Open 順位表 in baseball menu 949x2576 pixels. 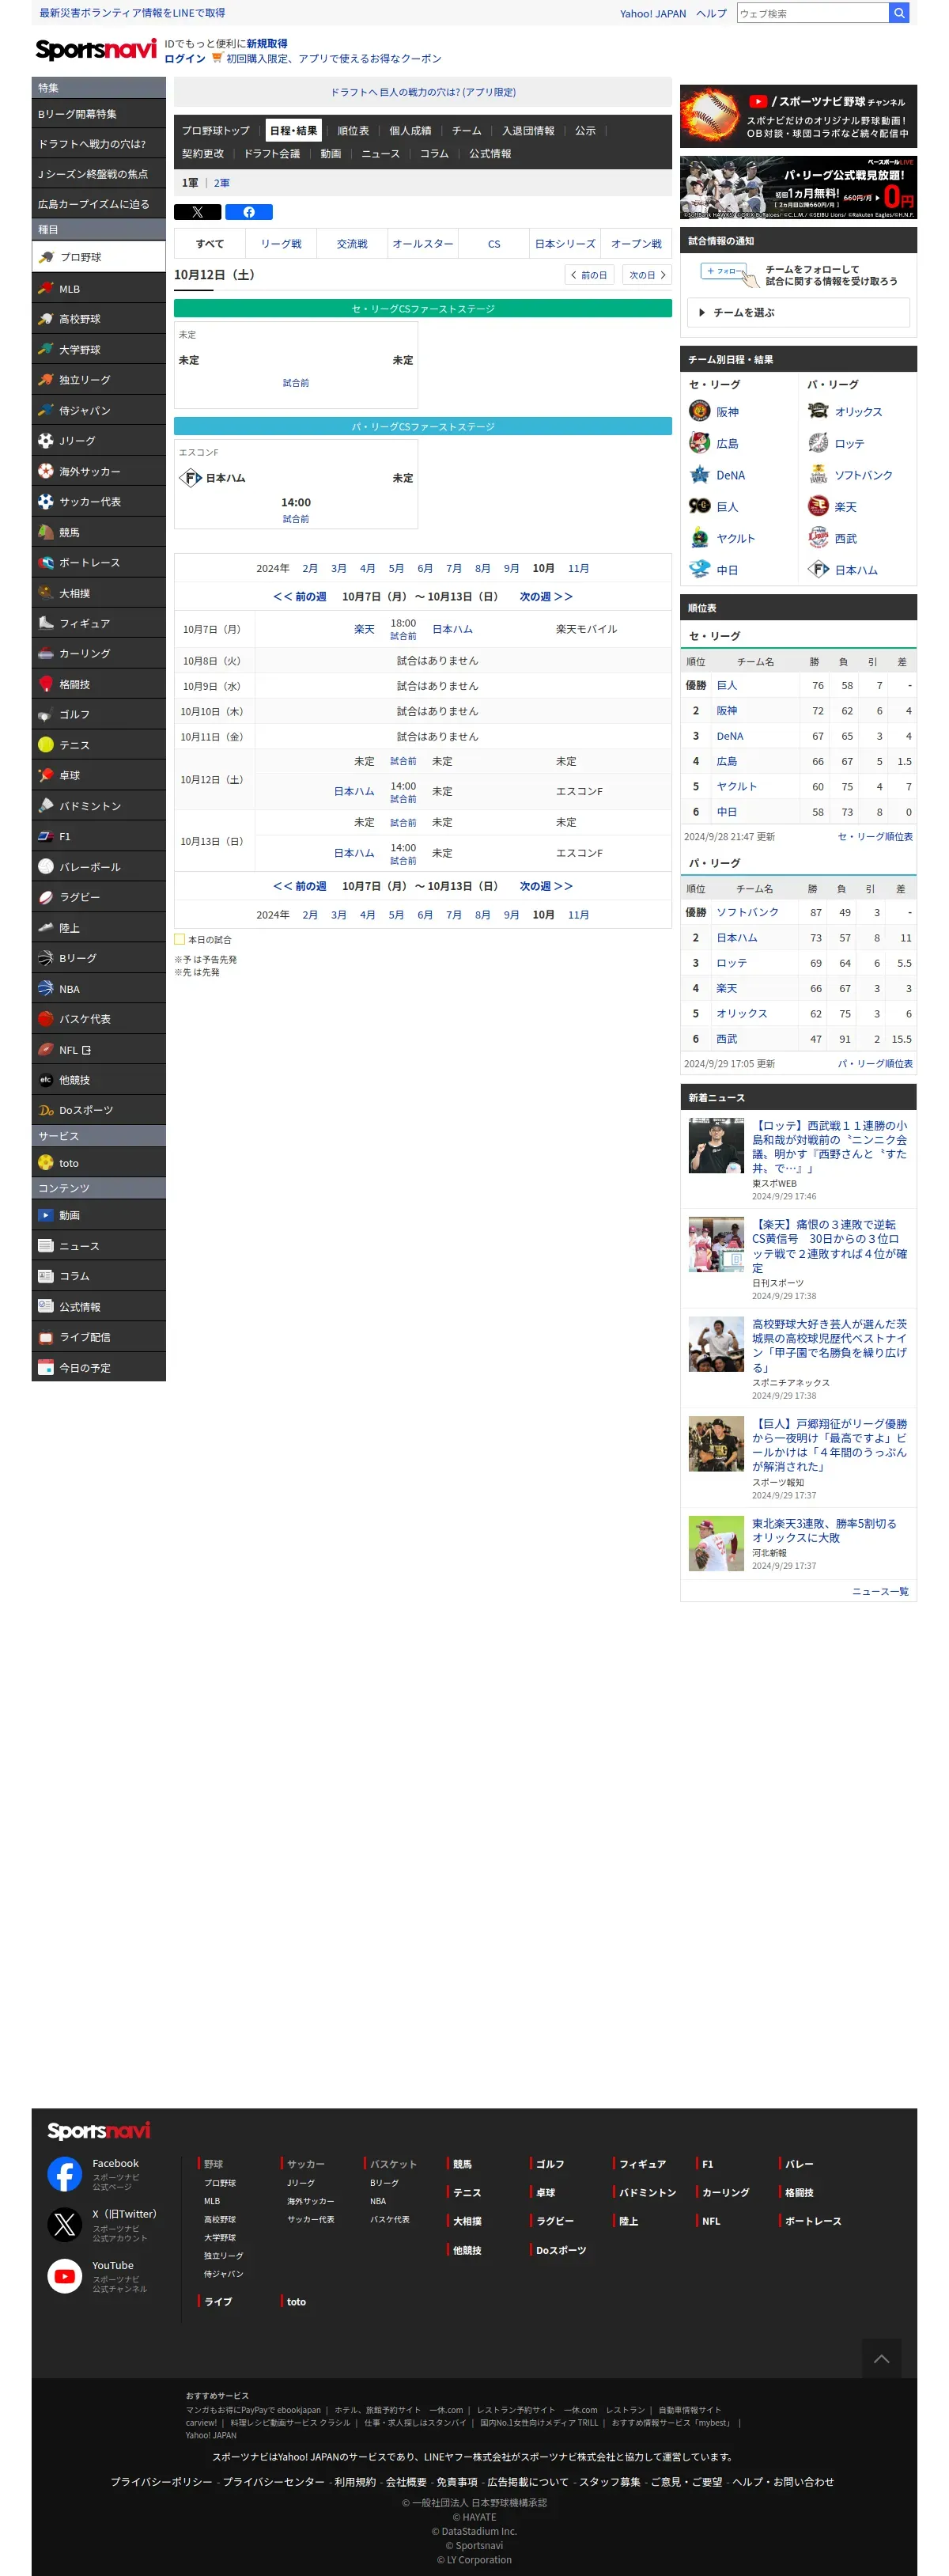coord(353,131)
